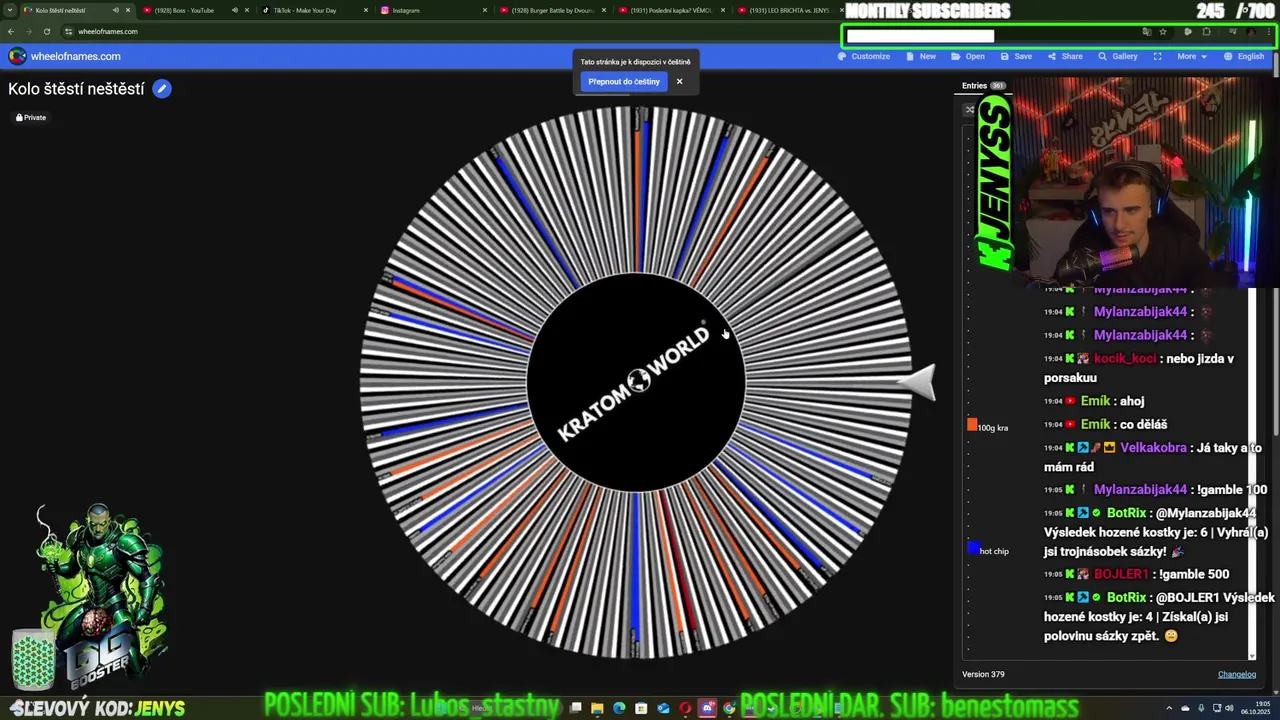Show hidden system tray icons

tap(1169, 708)
